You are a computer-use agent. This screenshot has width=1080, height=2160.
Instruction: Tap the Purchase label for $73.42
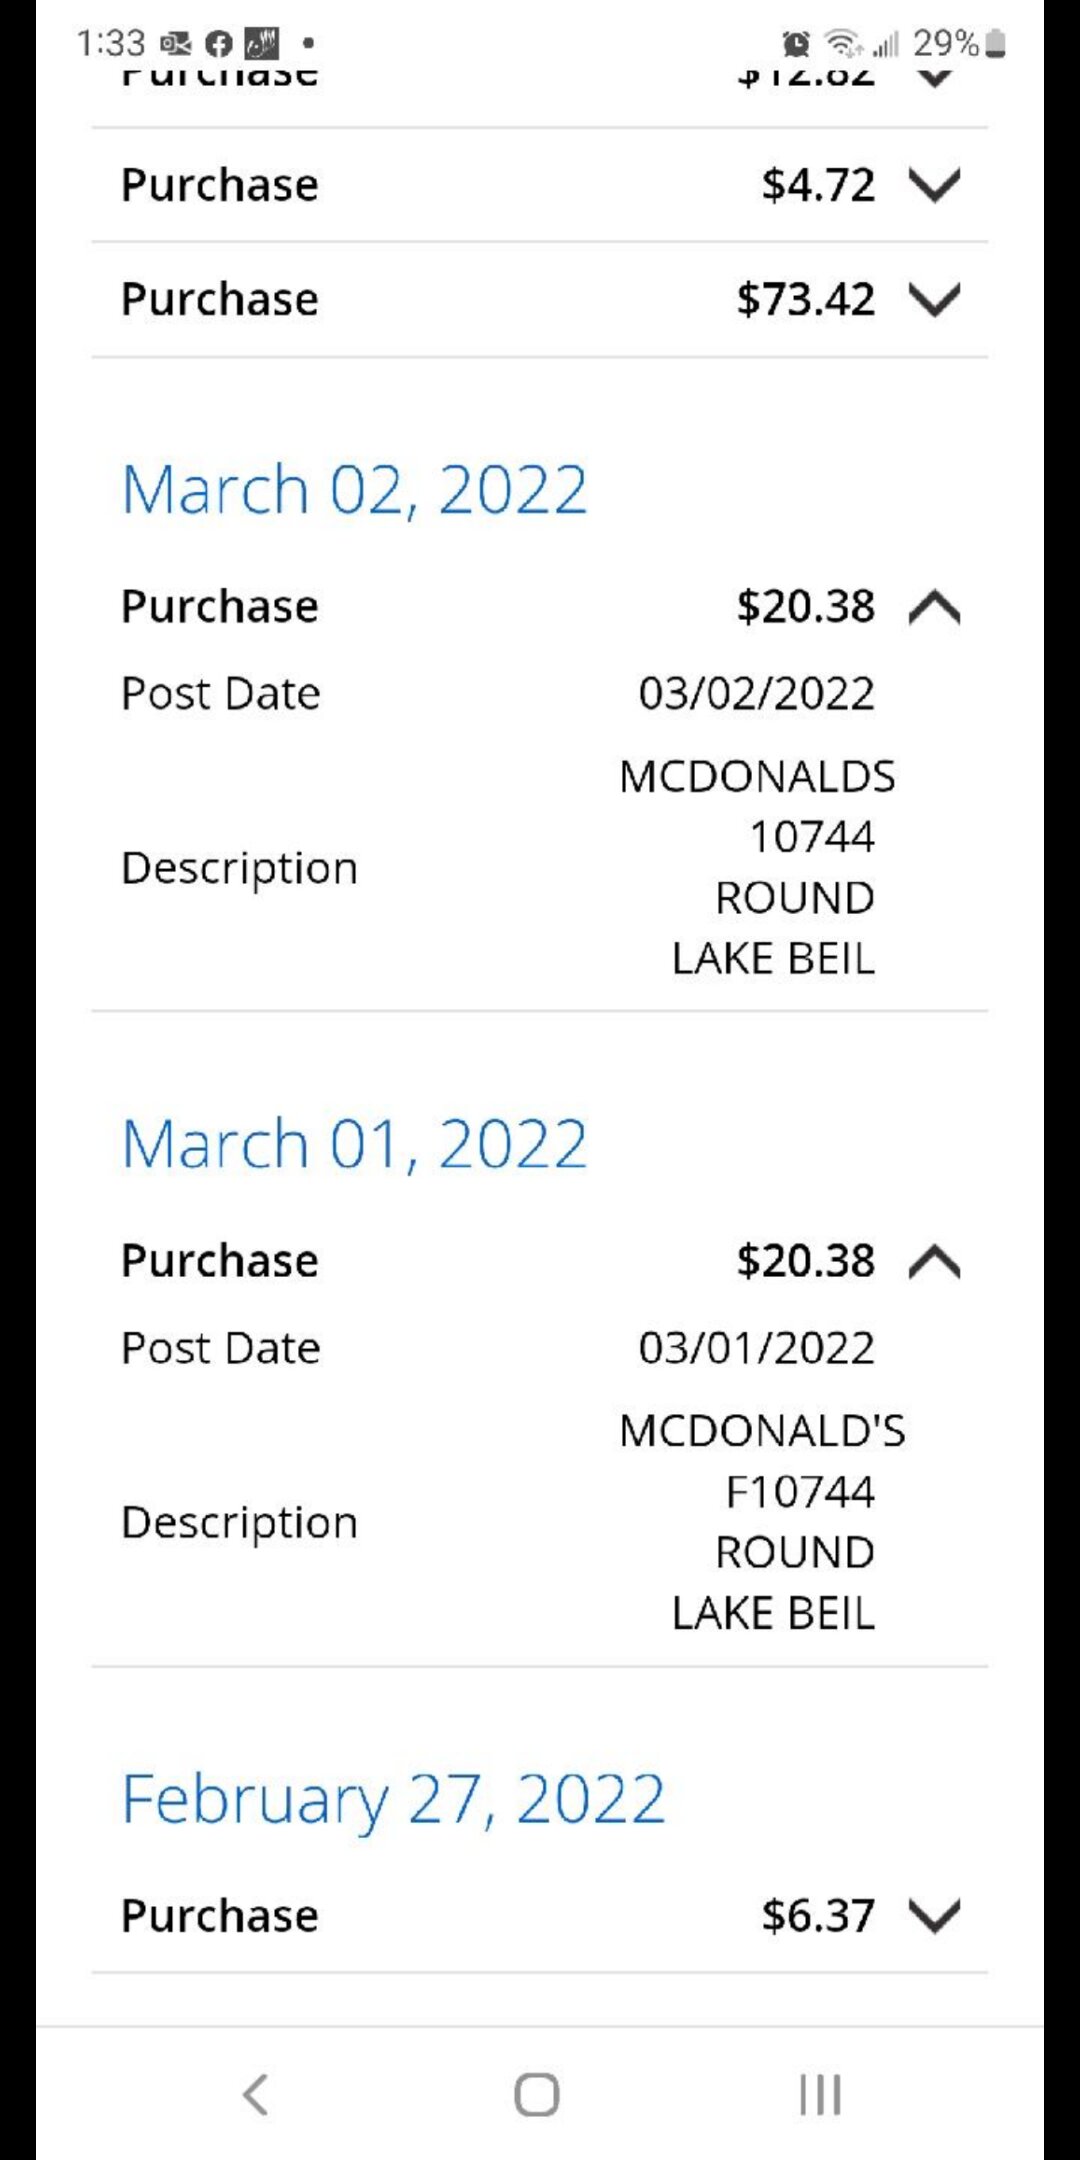pyautogui.click(x=220, y=299)
